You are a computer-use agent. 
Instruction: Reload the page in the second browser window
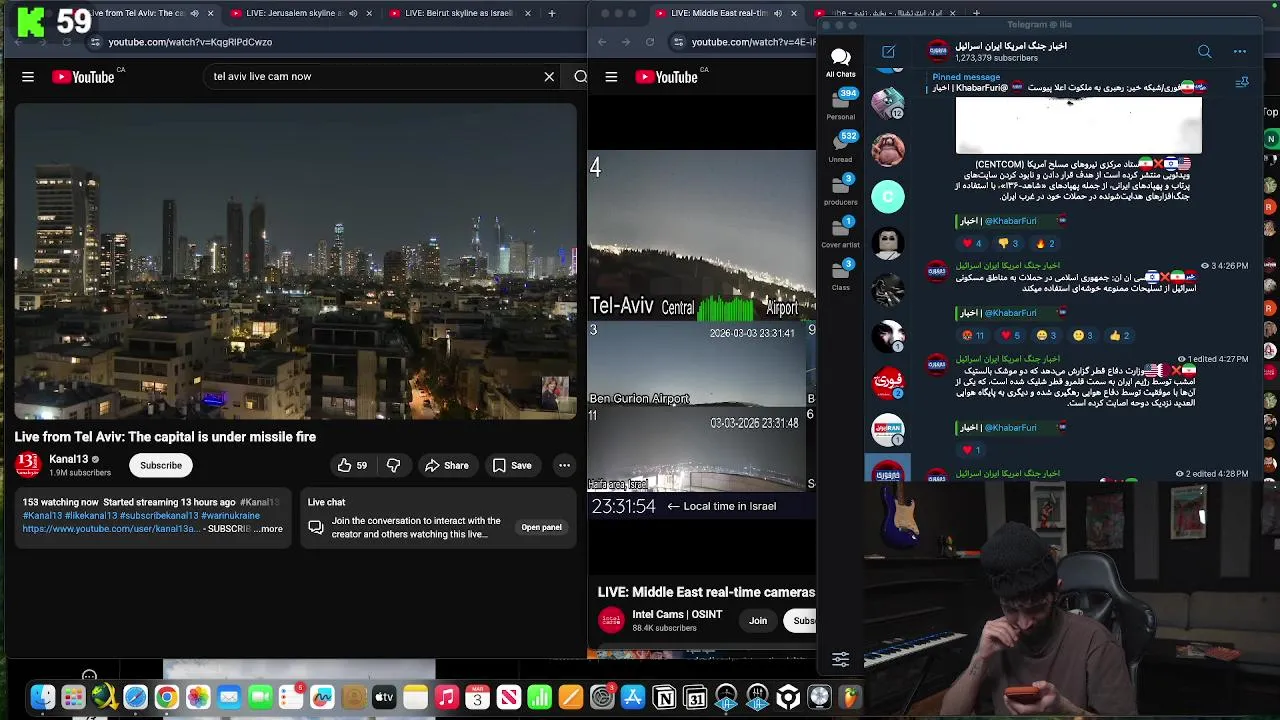click(650, 42)
